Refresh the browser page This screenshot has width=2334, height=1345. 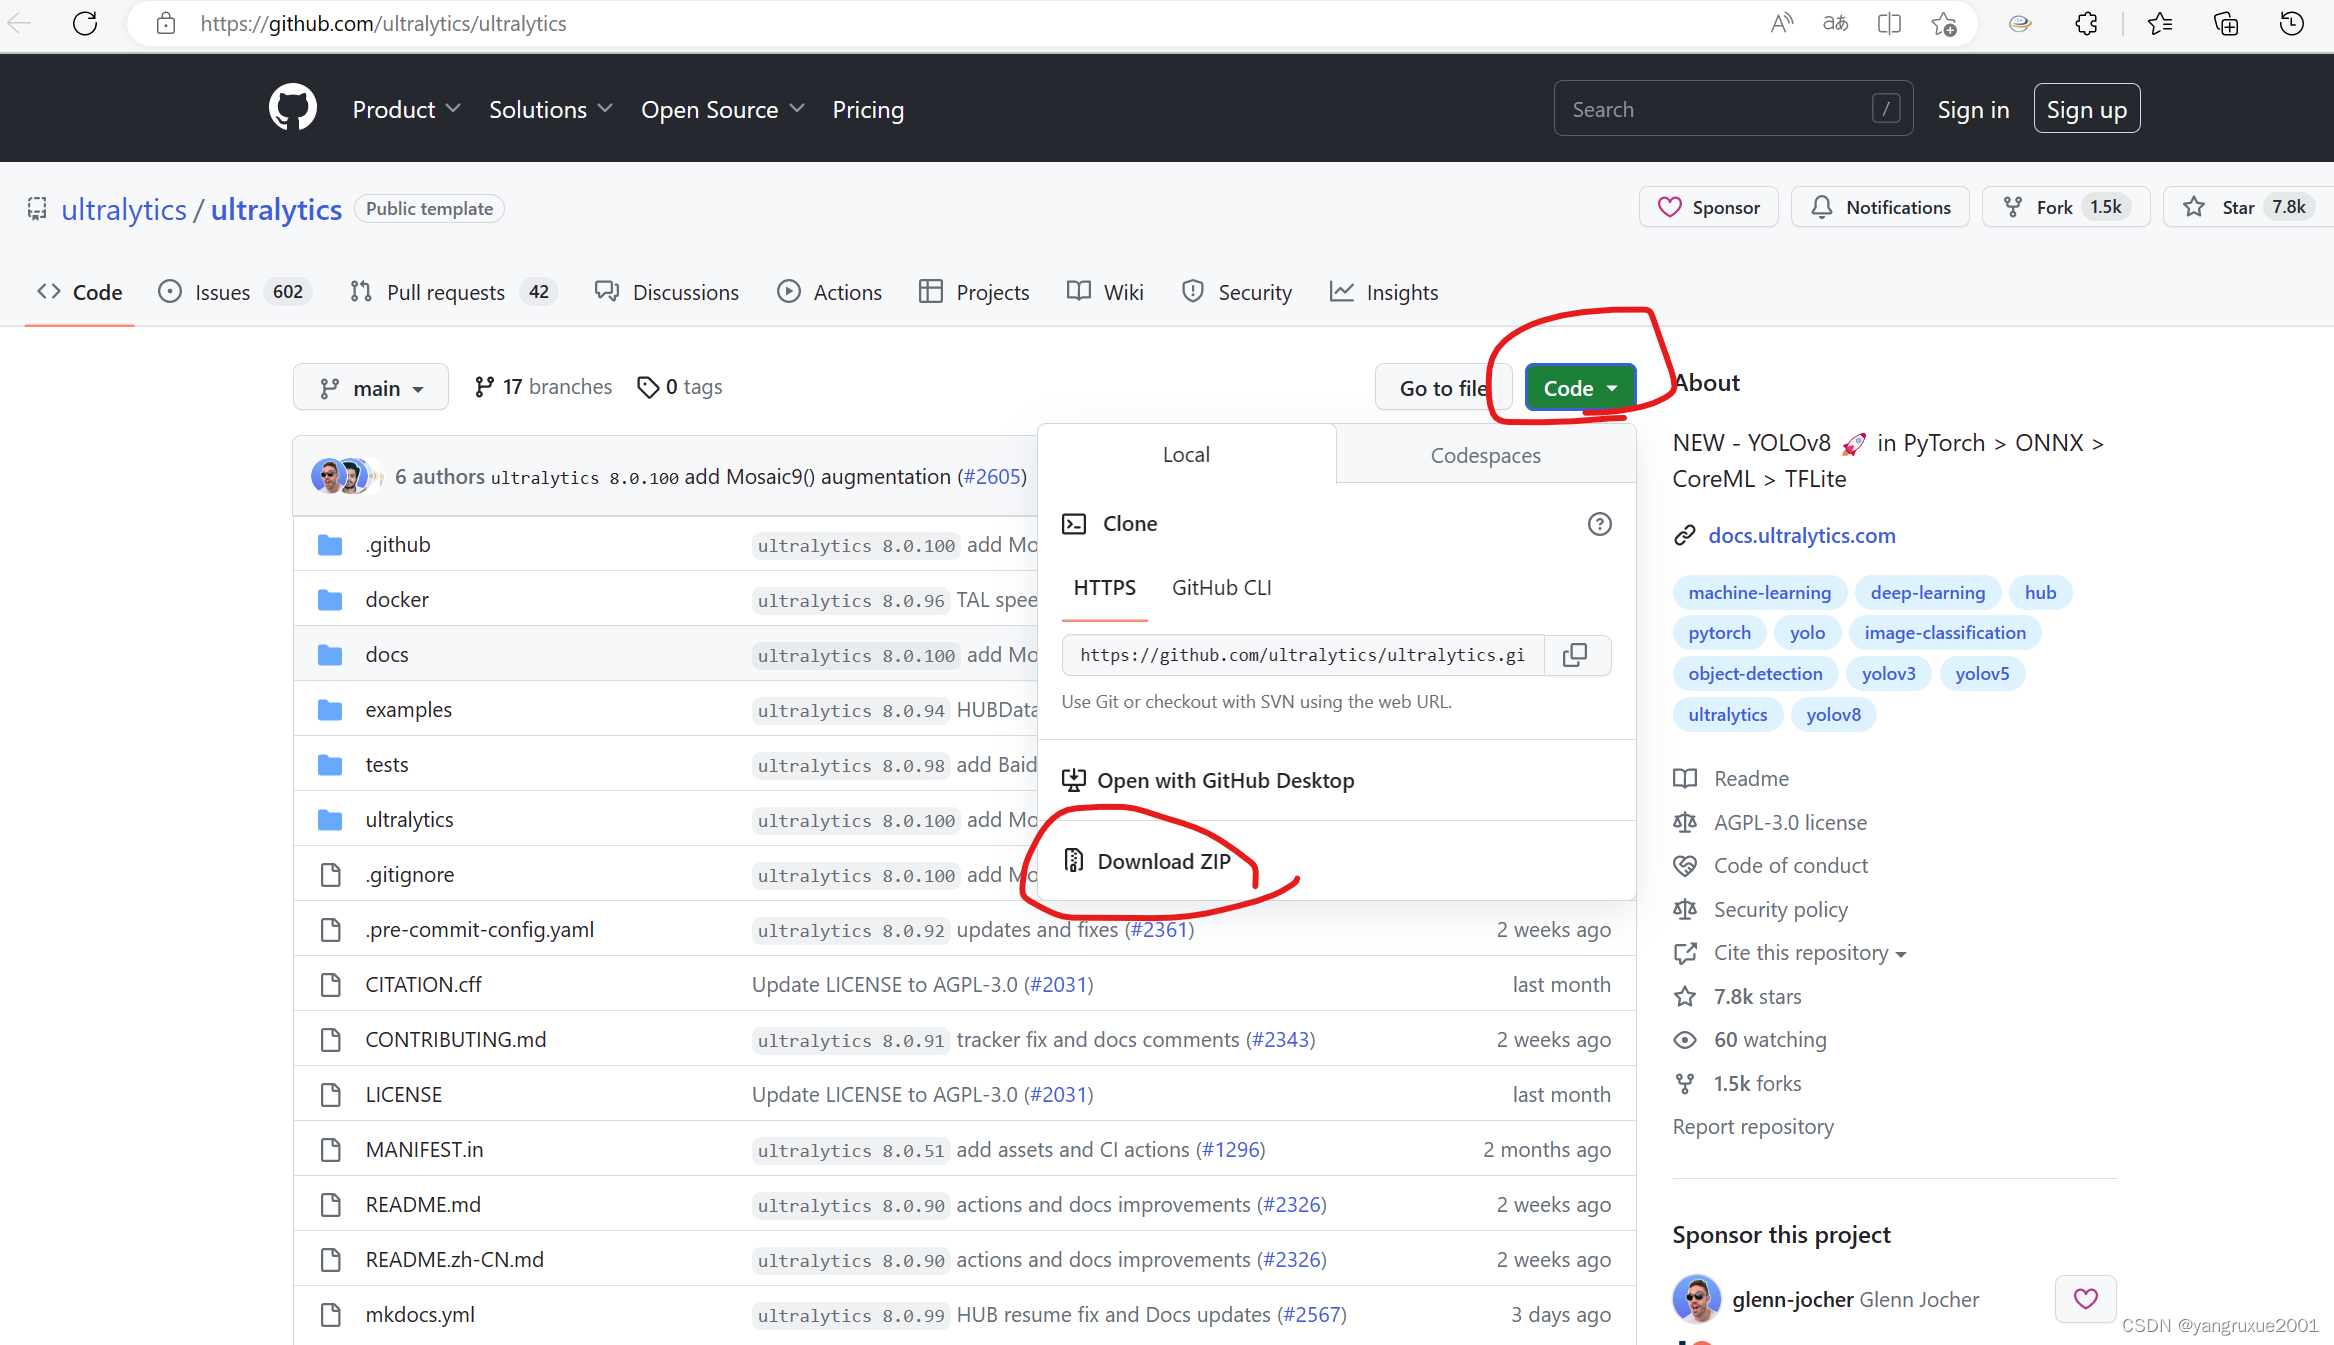point(85,23)
